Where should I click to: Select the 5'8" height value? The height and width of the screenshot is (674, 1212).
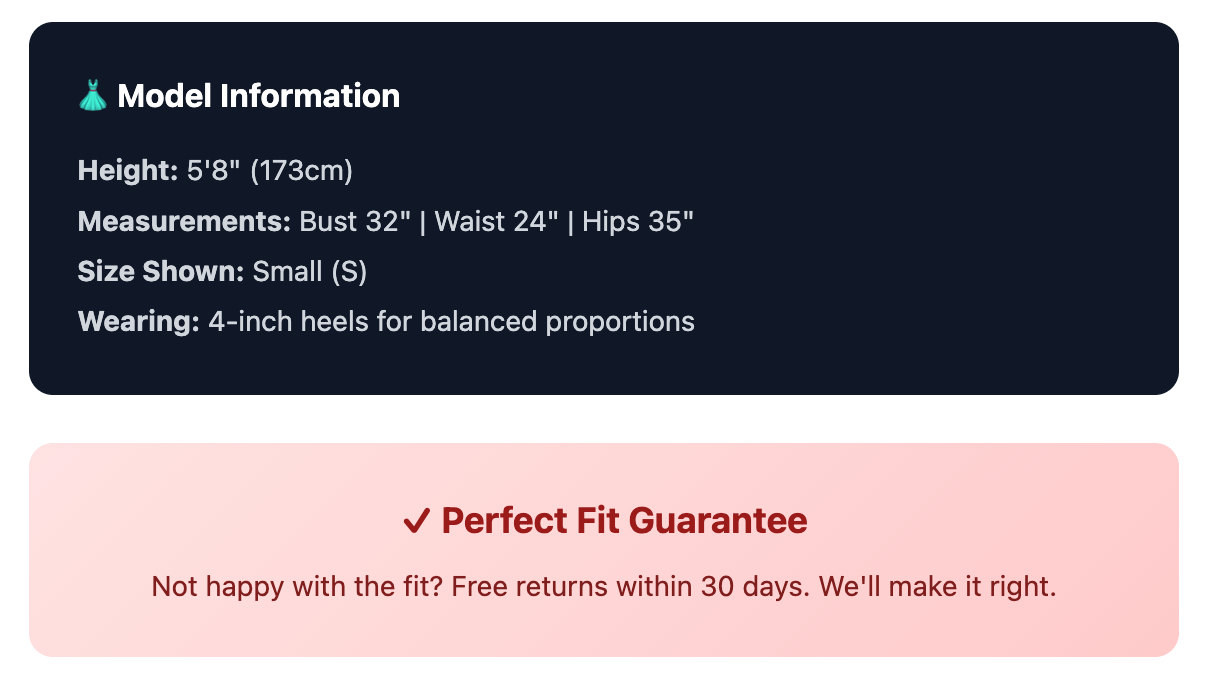pos(214,171)
